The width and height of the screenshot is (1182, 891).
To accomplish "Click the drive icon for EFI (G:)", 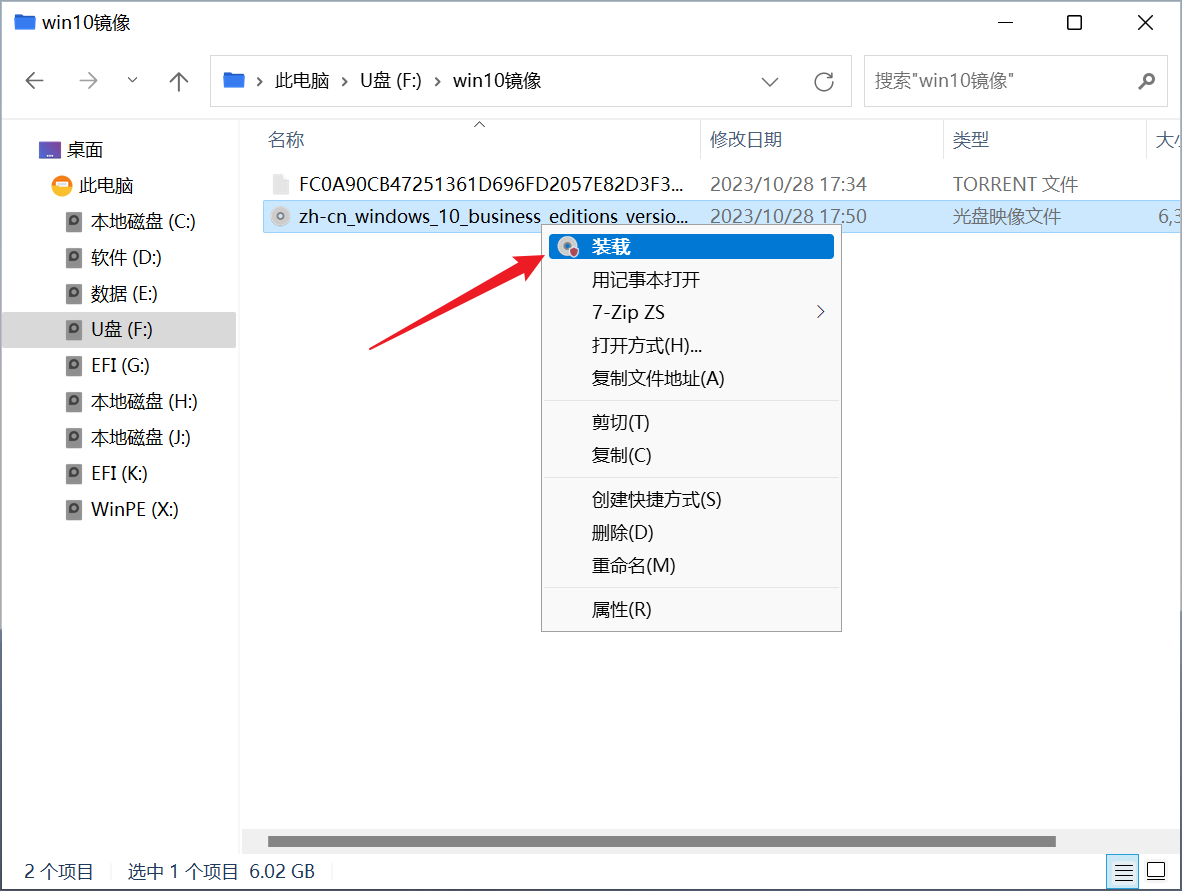I will coord(74,366).
